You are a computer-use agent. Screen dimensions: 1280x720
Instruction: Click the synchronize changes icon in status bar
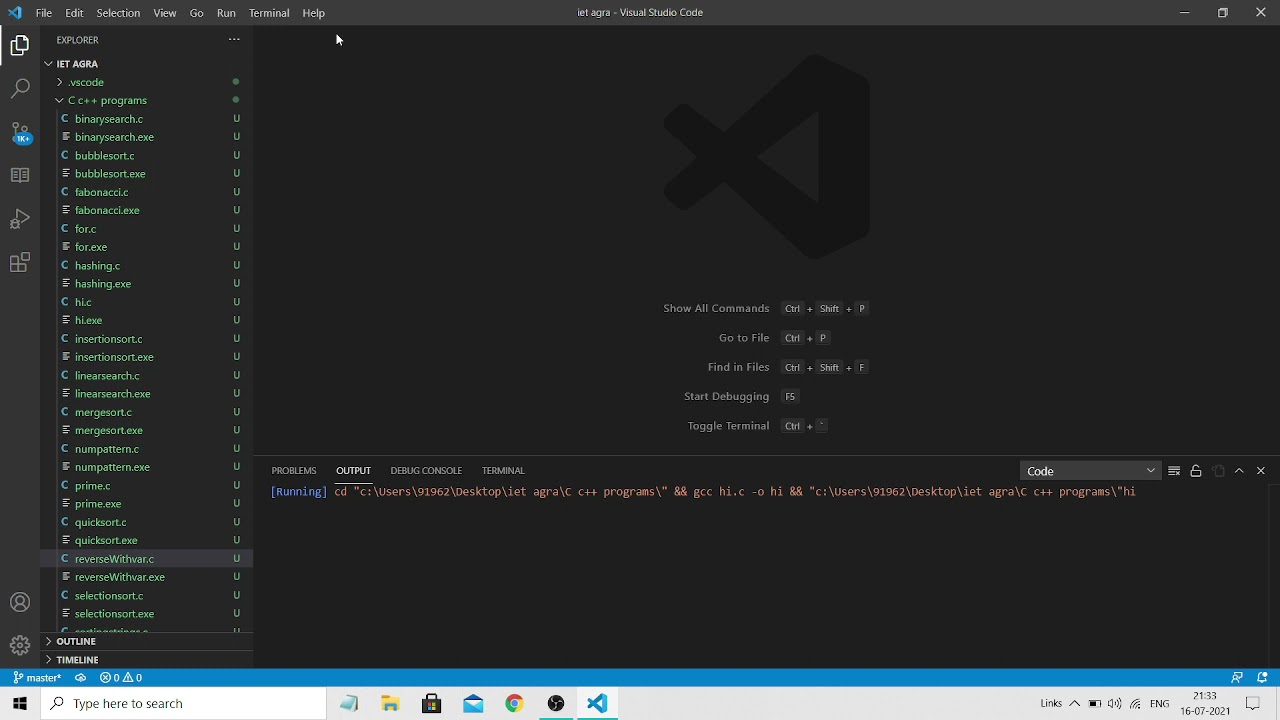pos(80,678)
